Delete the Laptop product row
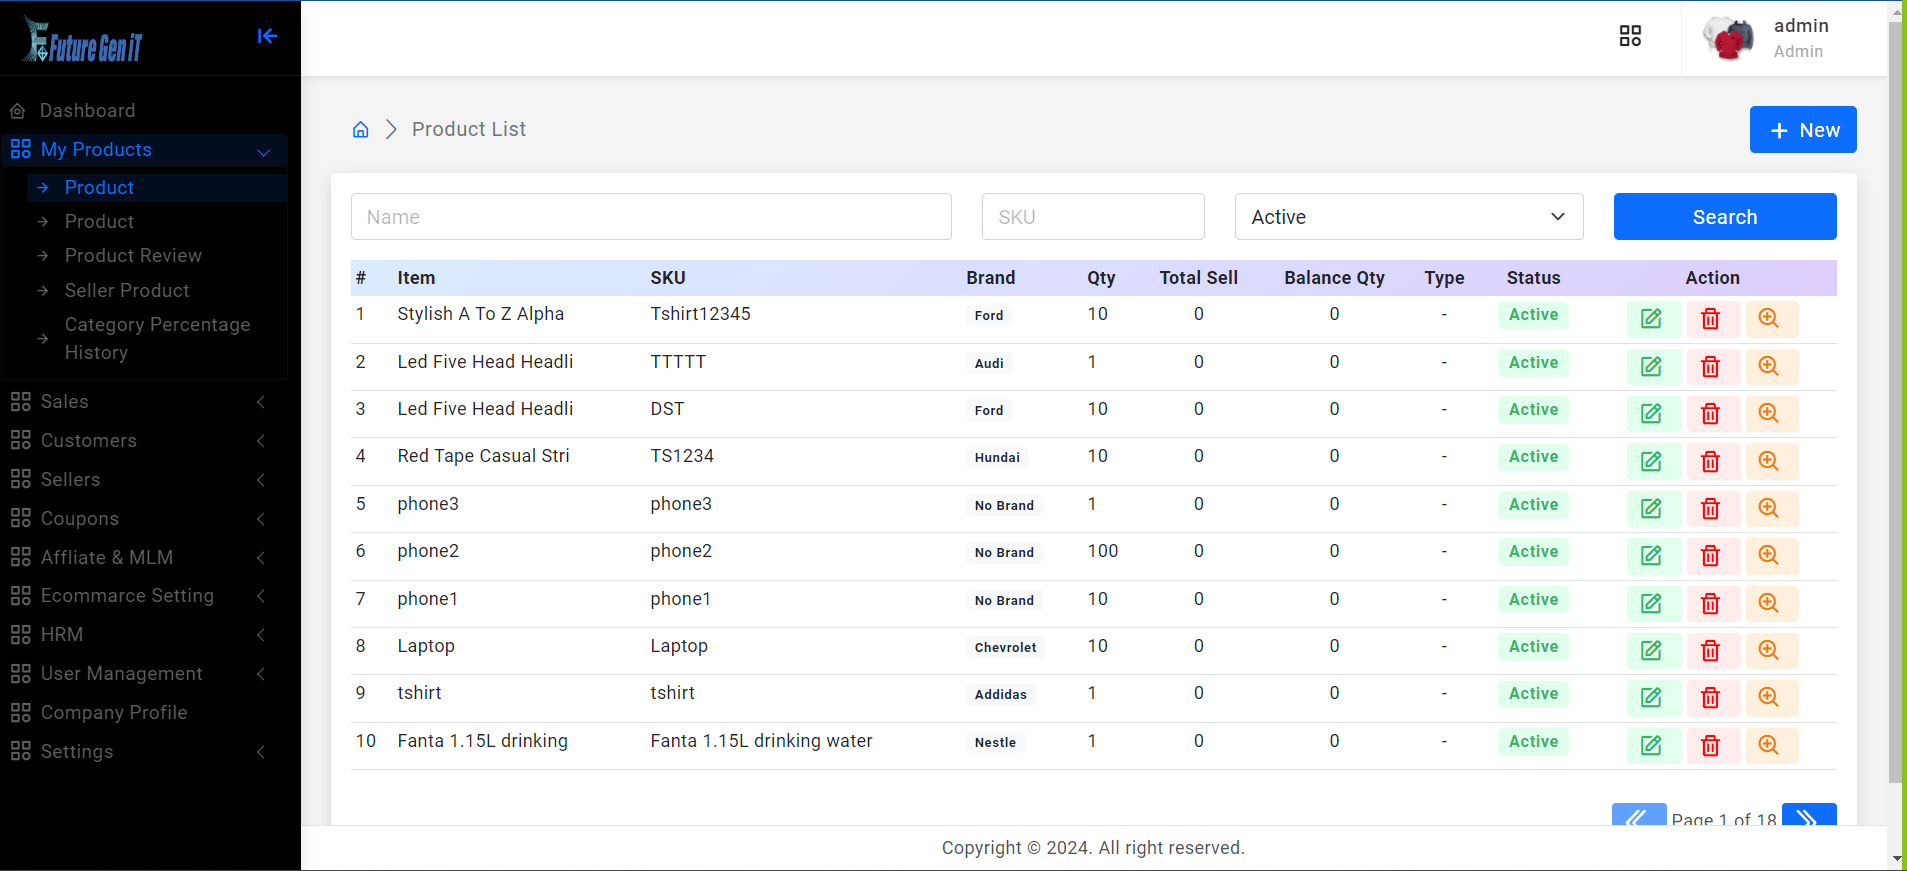This screenshot has height=871, width=1907. pos(1710,651)
